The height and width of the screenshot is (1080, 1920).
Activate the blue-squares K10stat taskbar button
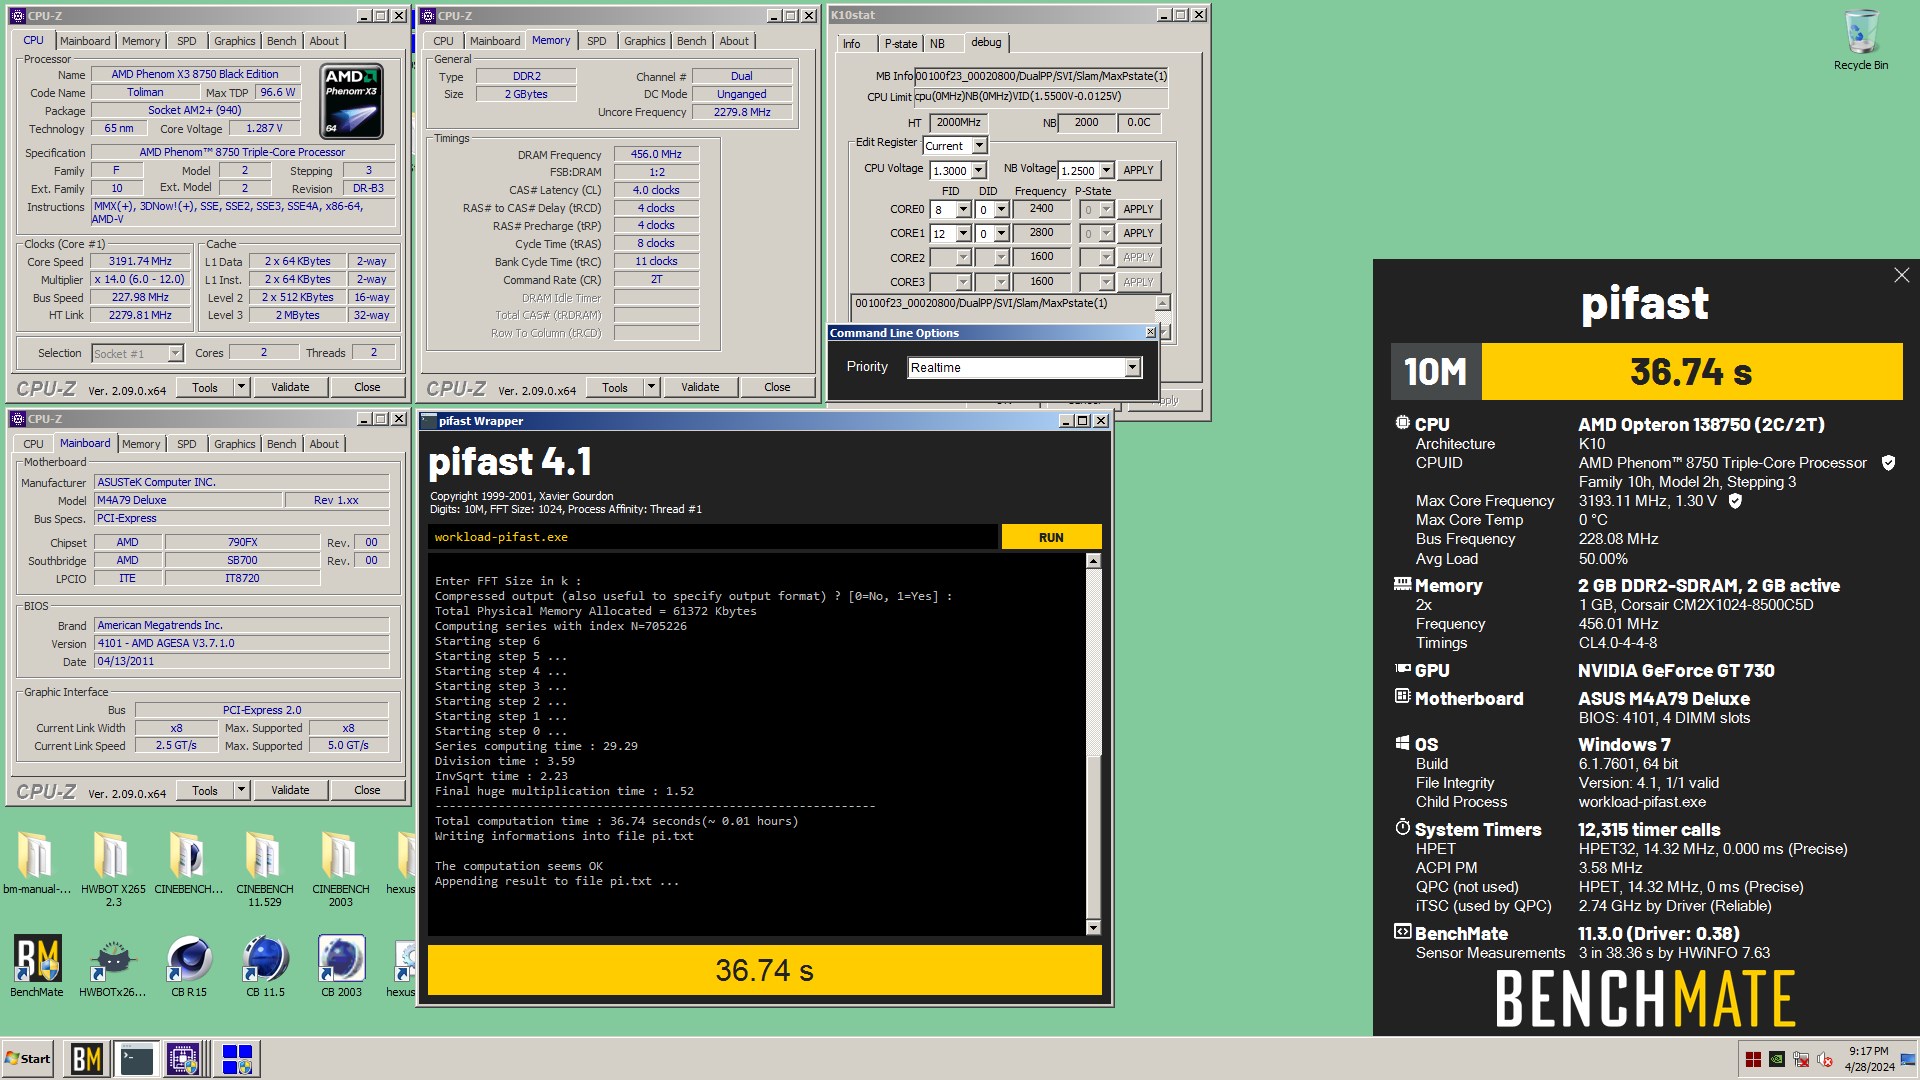click(x=237, y=1059)
